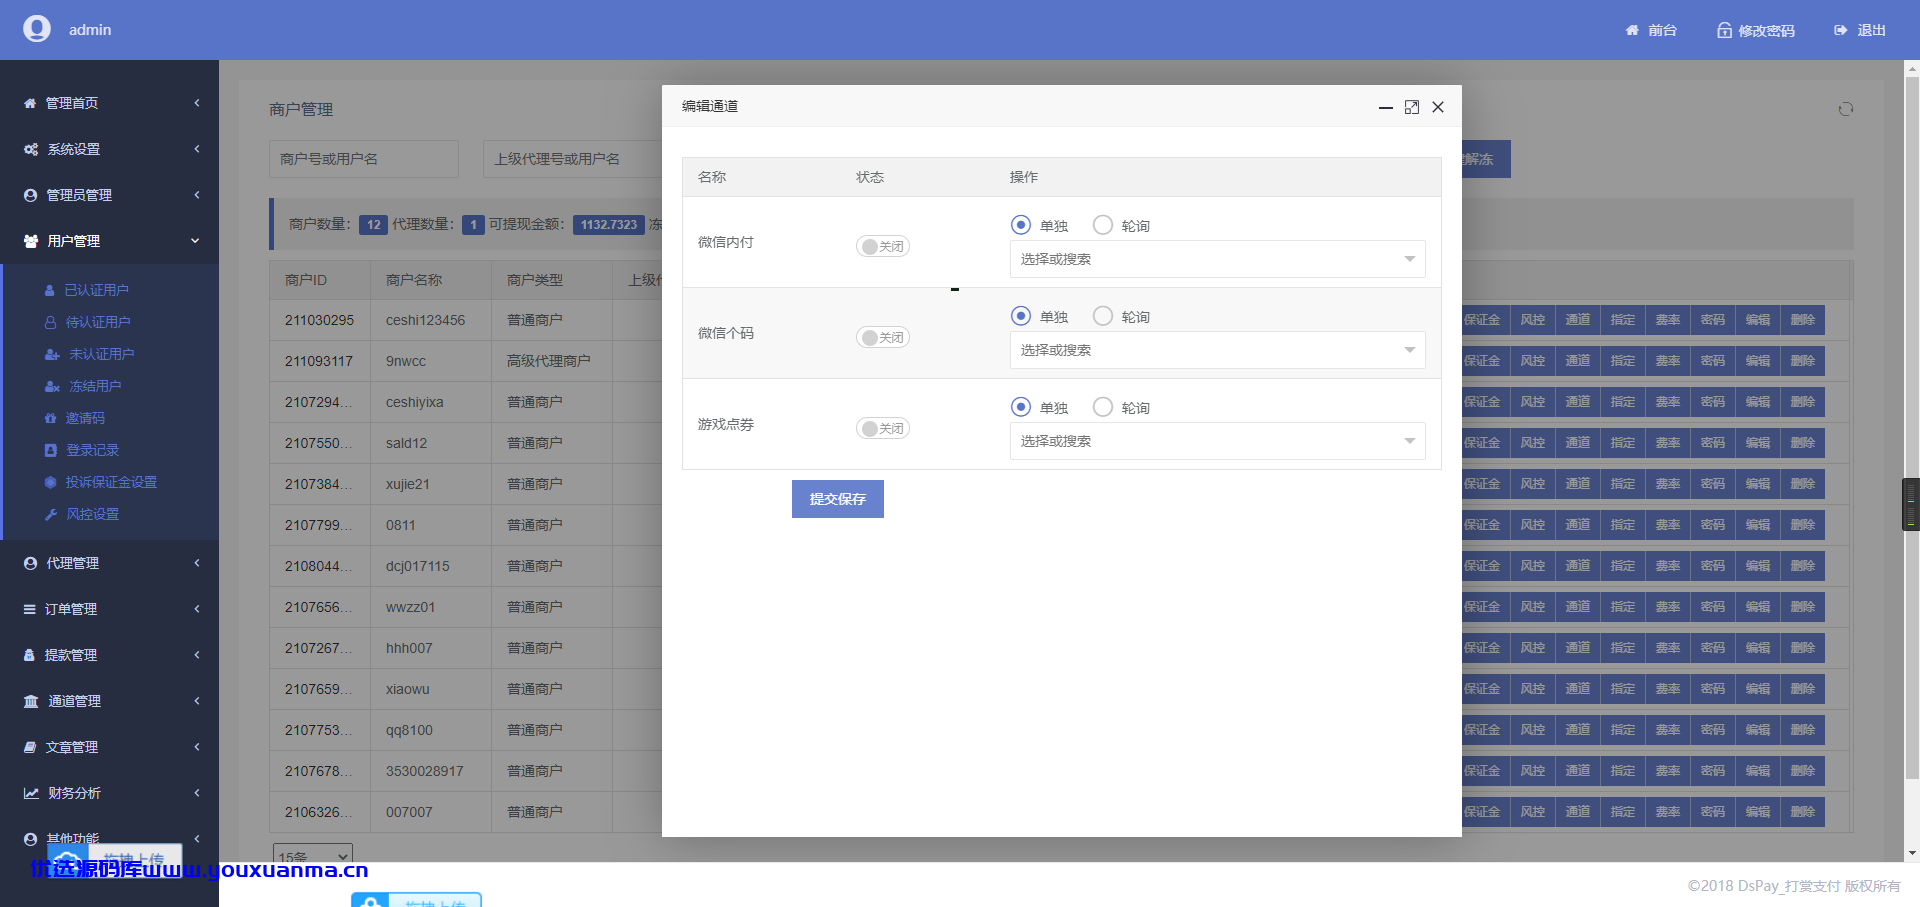The width and height of the screenshot is (1920, 907).
Task: Expand the 代理管理 sidebar menu
Action: tap(110, 563)
